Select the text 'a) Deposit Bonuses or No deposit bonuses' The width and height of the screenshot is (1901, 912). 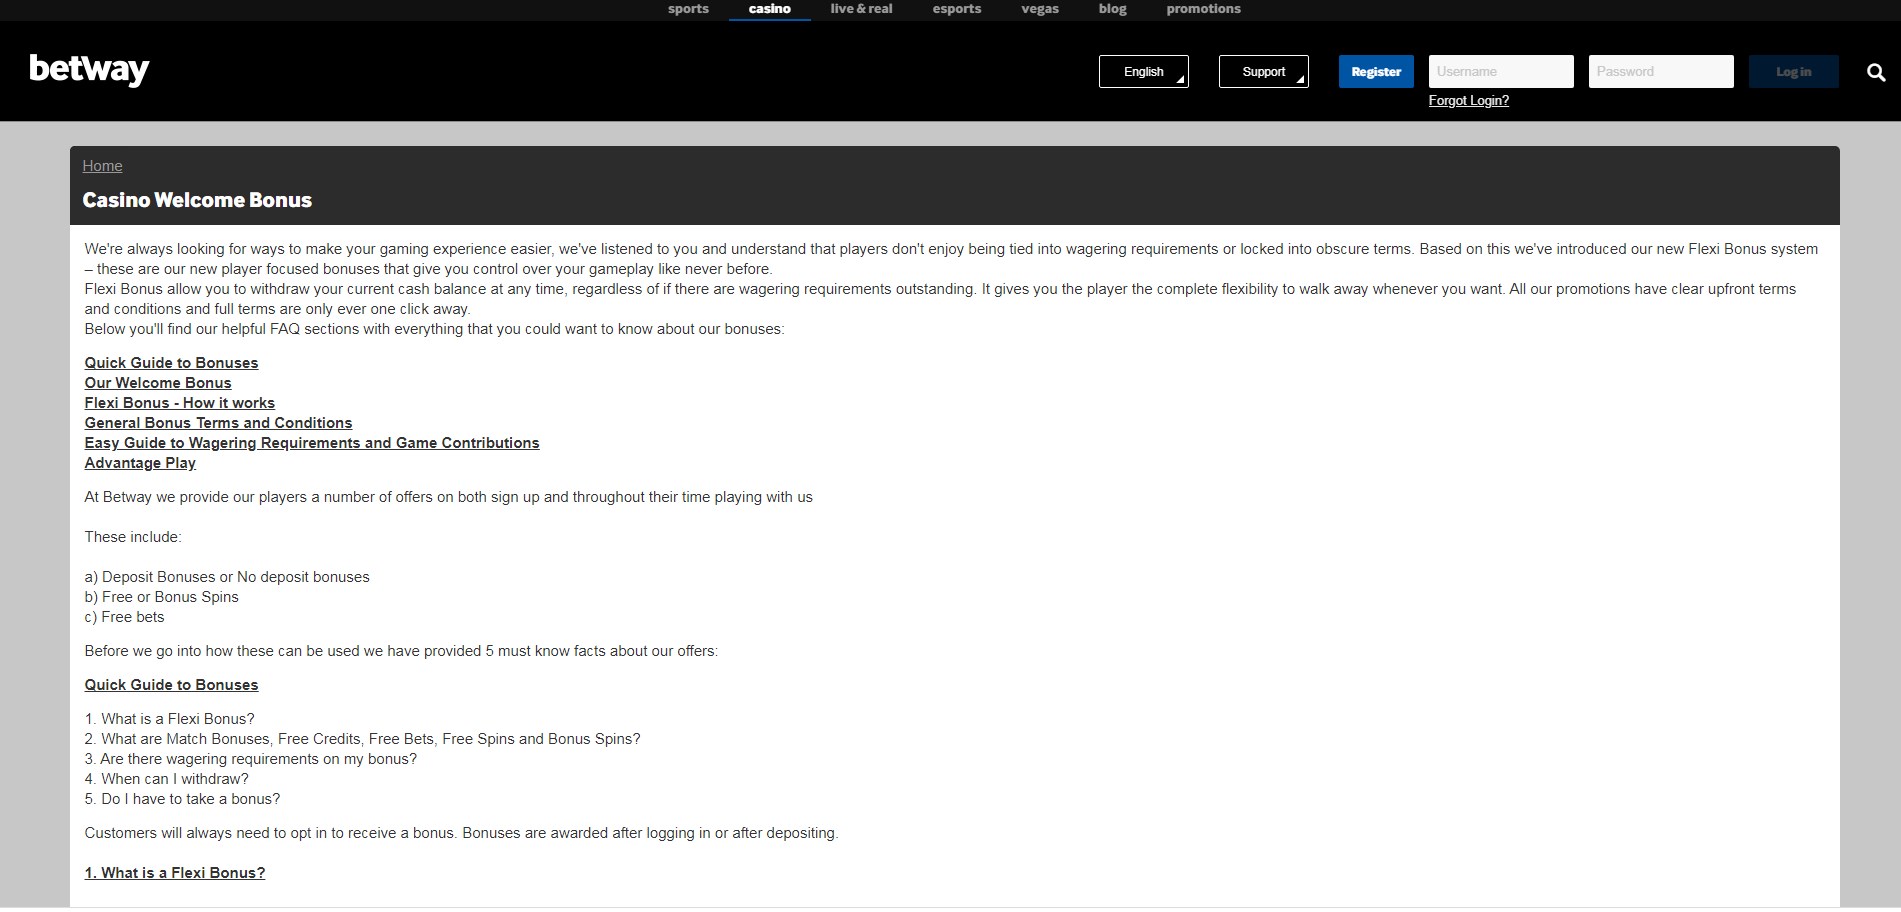click(227, 577)
